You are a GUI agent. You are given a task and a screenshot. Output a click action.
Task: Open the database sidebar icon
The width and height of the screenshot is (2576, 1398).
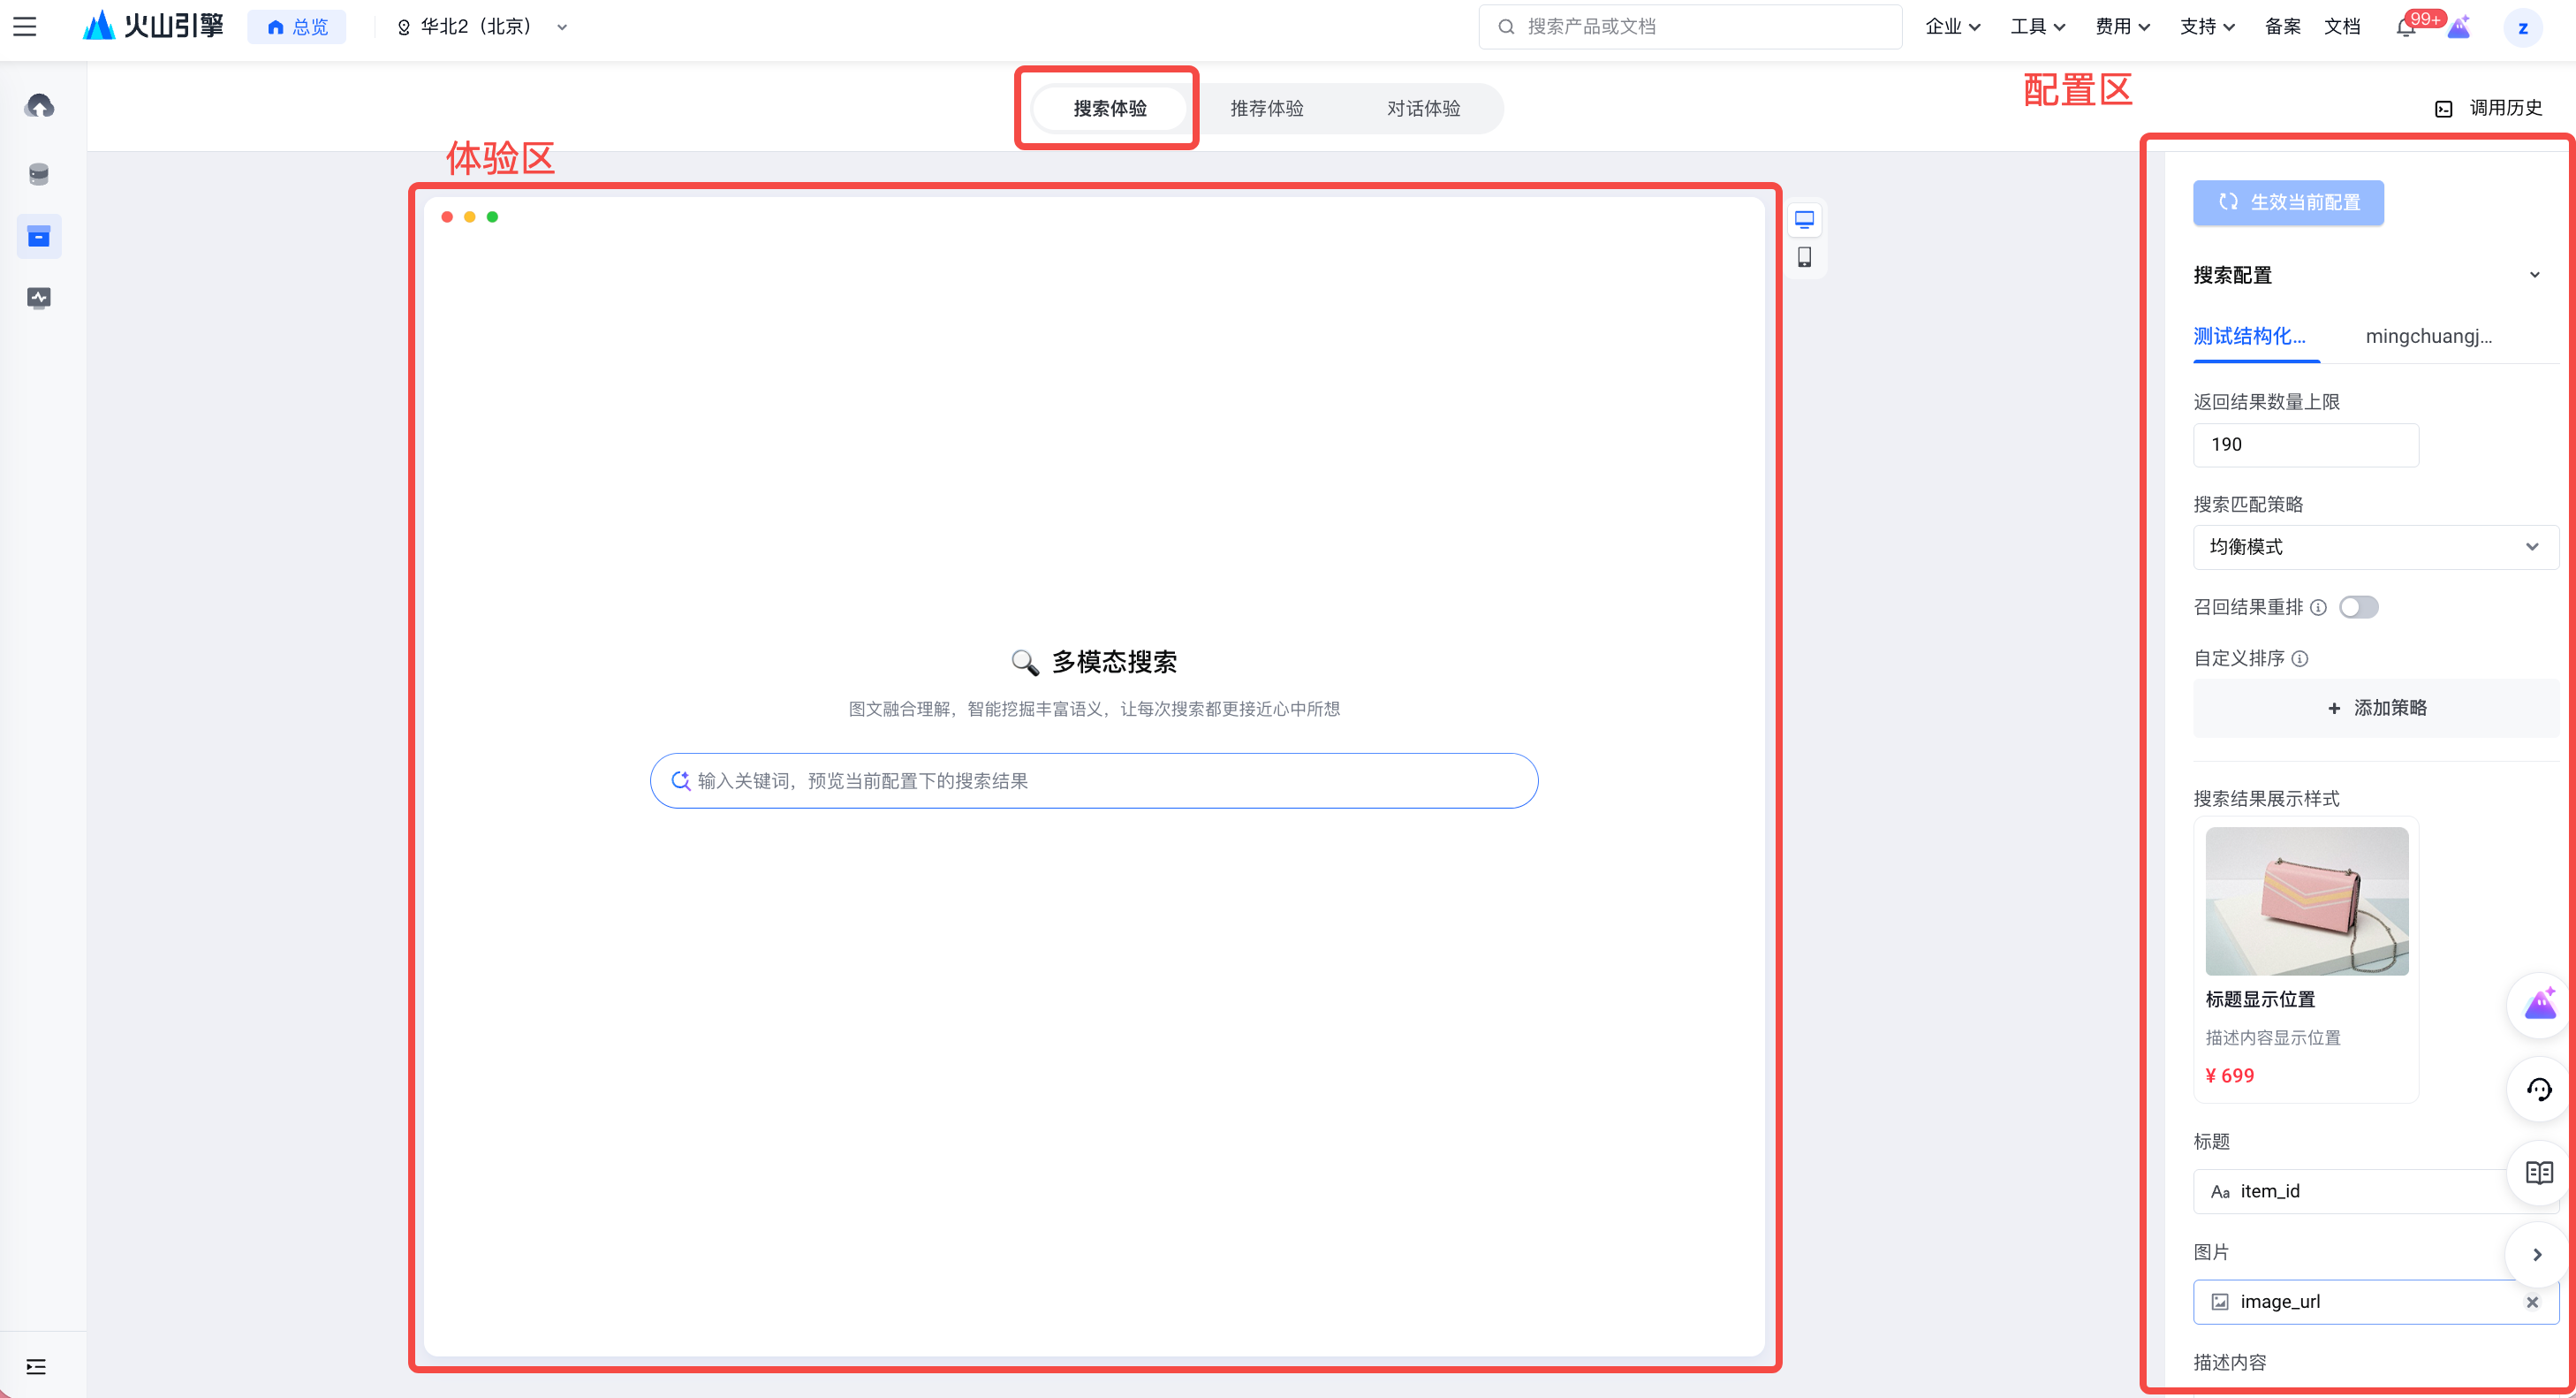coord(39,174)
